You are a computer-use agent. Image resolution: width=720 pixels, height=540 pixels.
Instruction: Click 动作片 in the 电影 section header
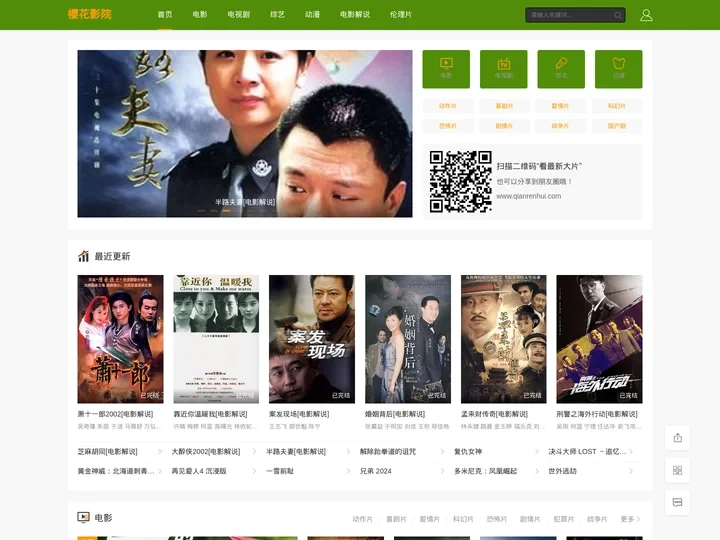[x=363, y=519]
